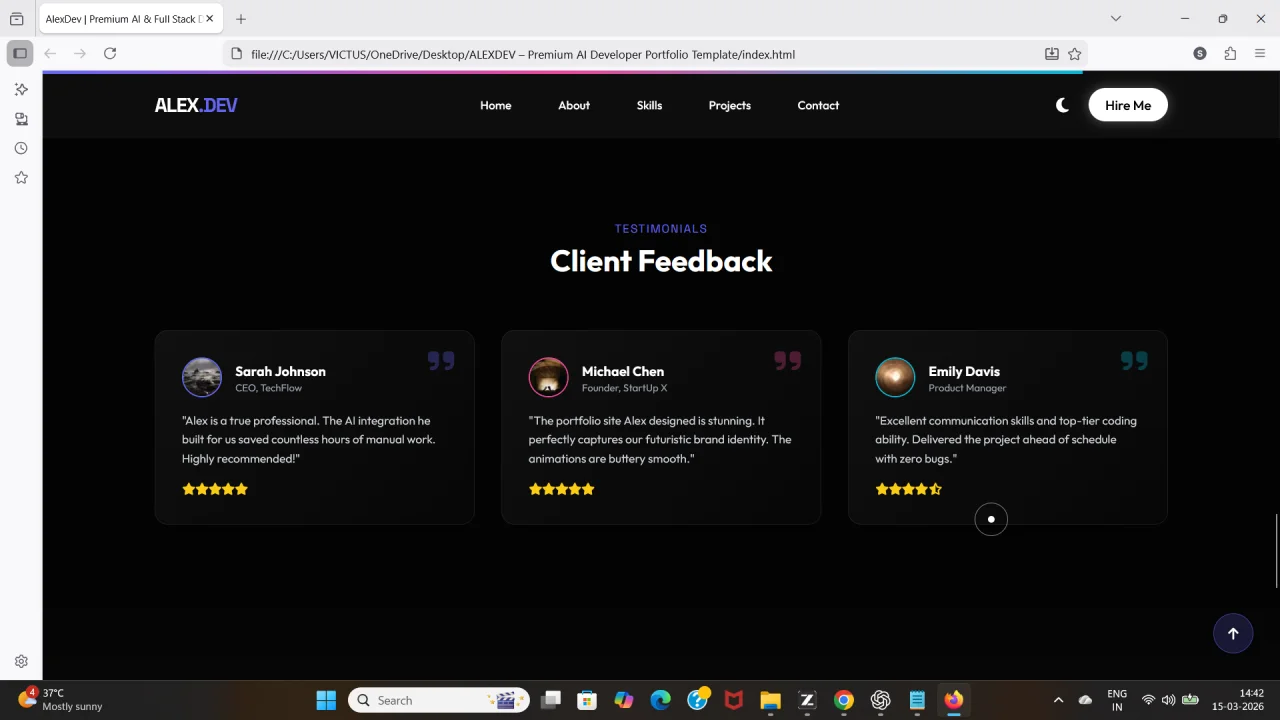Click the scroll-to-top arrow button
This screenshot has width=1280, height=720.
tap(1233, 633)
